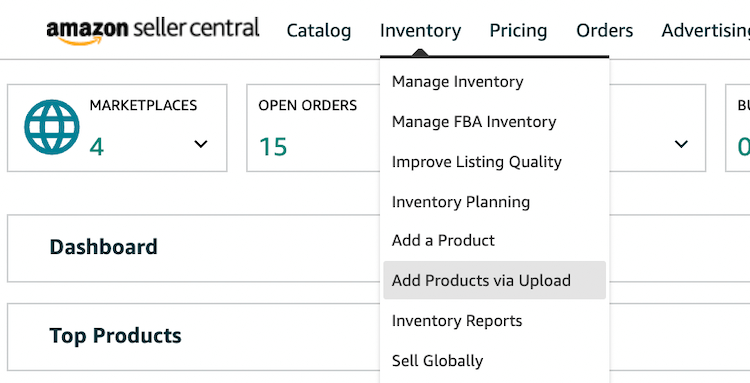750x383 pixels.
Task: Open the Catalog menu
Action: point(319,31)
